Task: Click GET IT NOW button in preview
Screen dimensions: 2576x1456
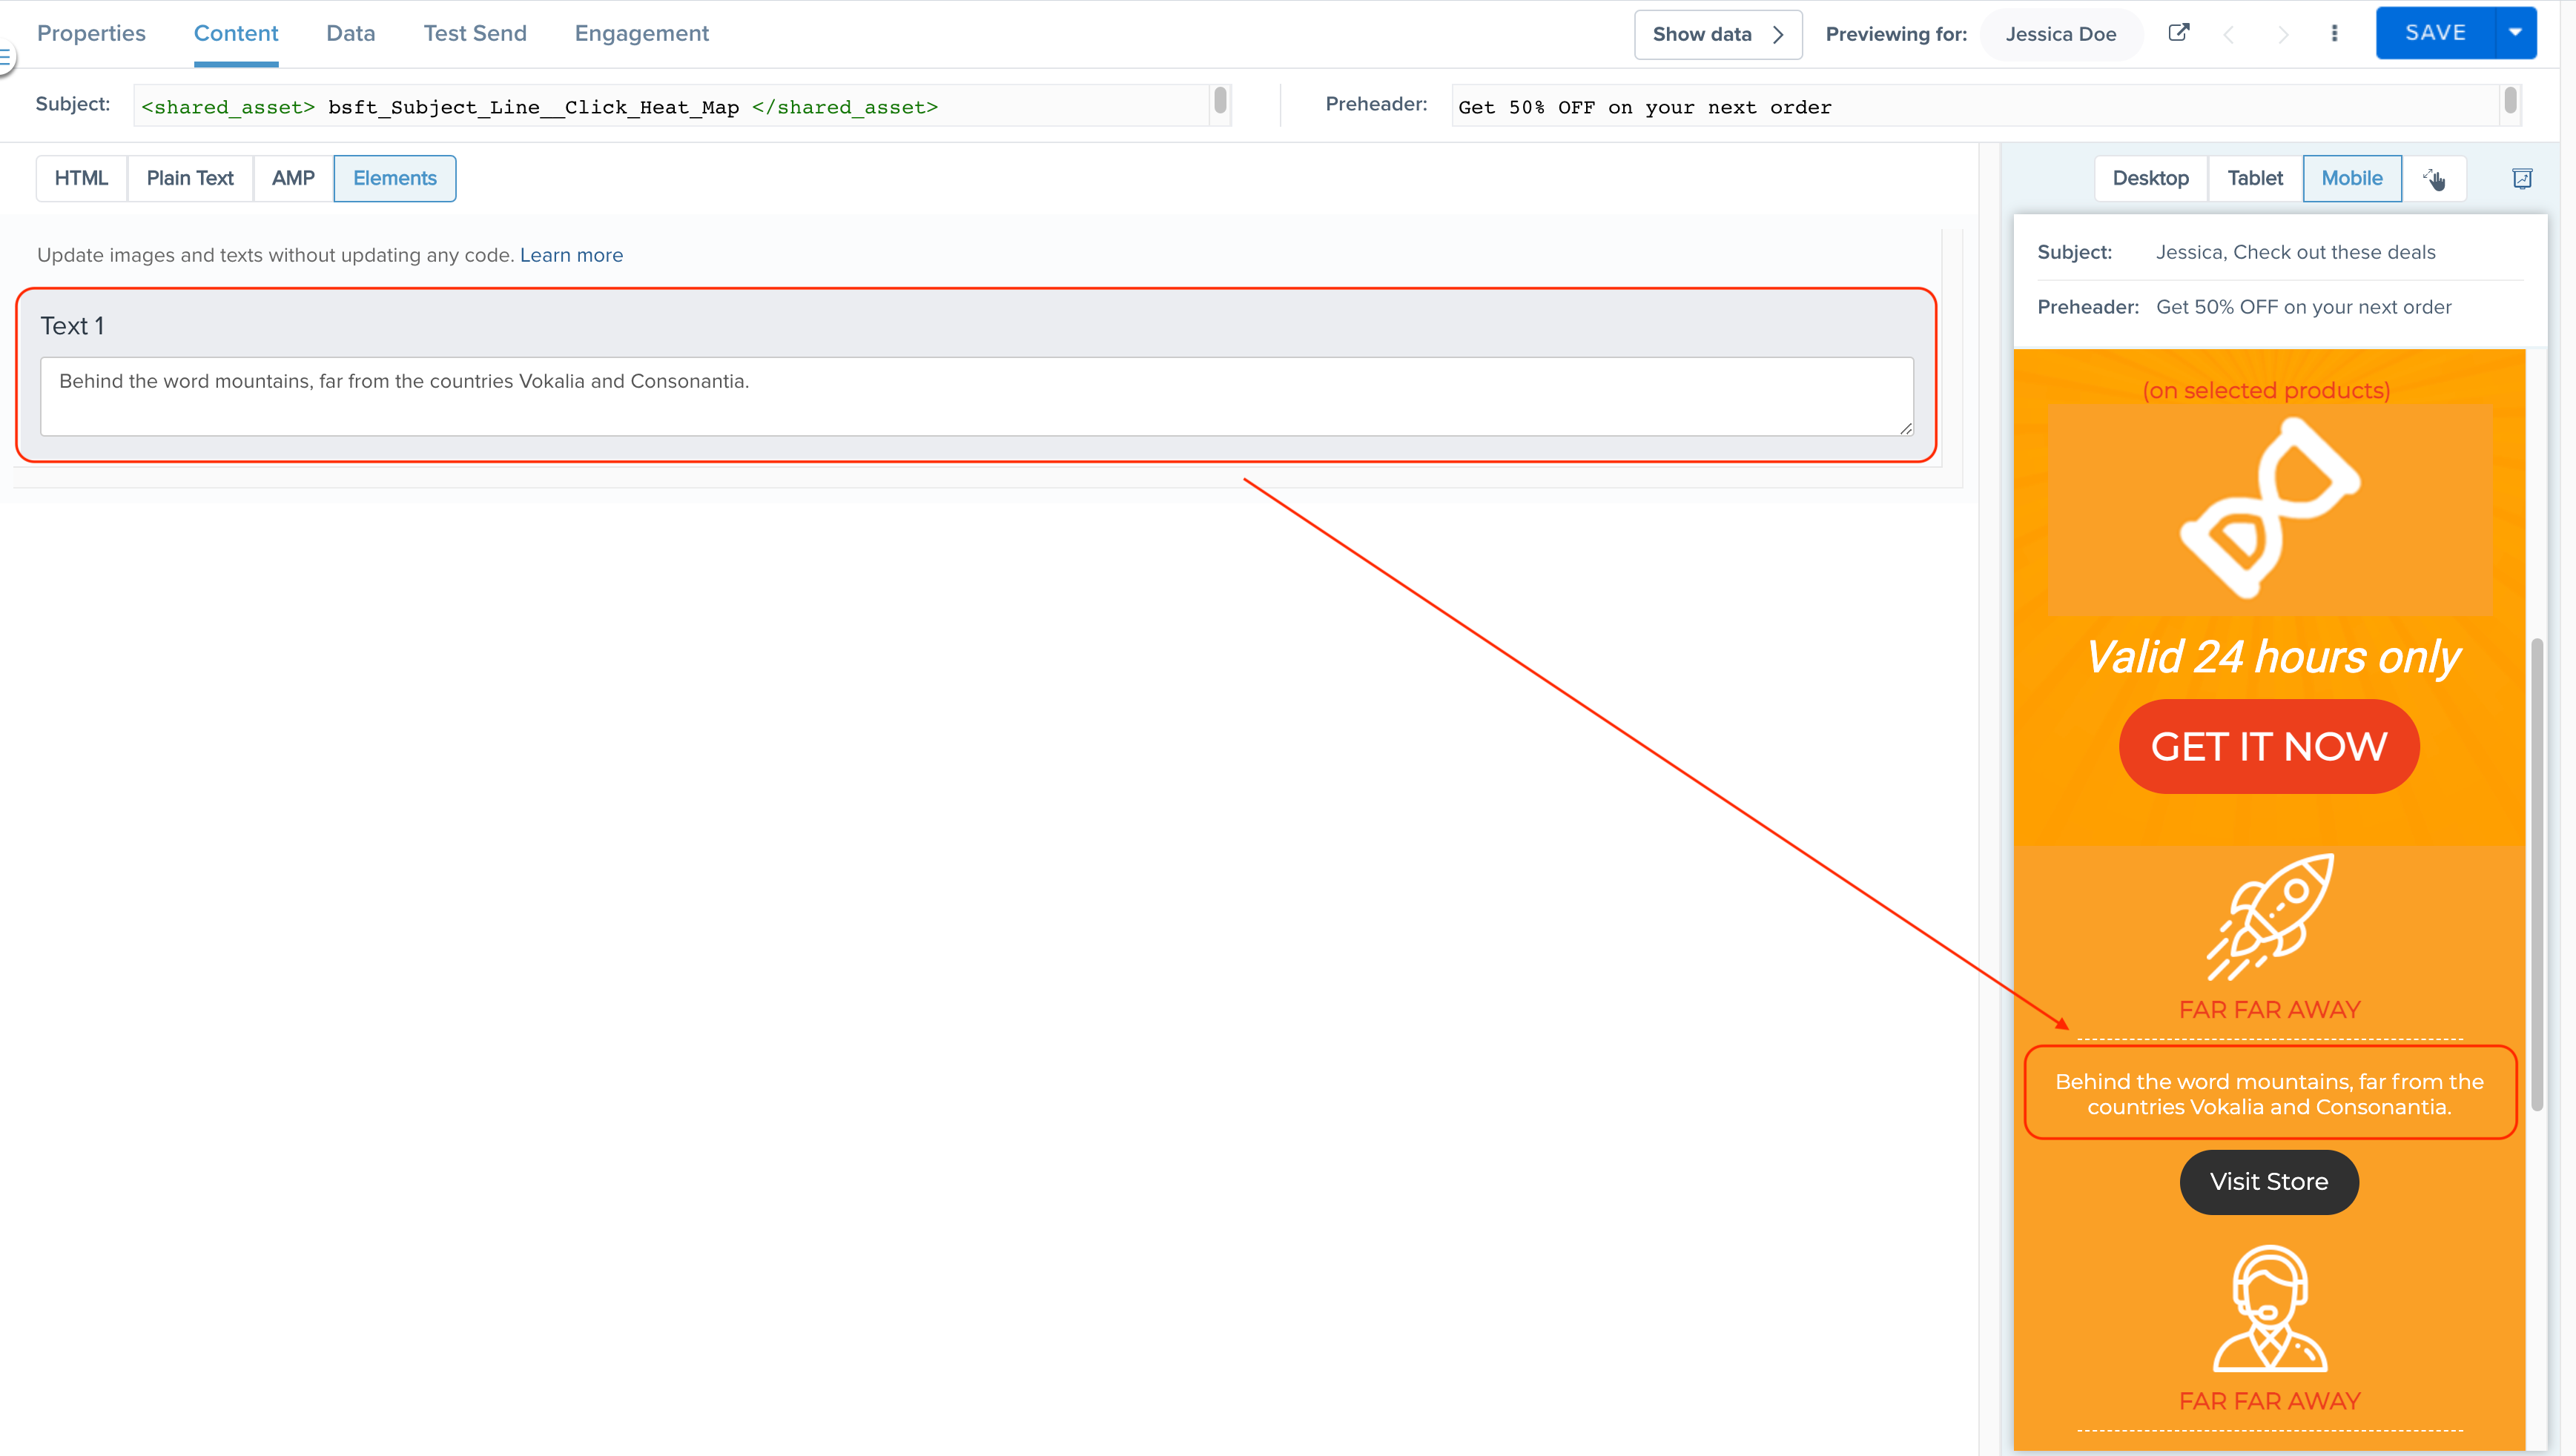Action: click(x=2269, y=747)
